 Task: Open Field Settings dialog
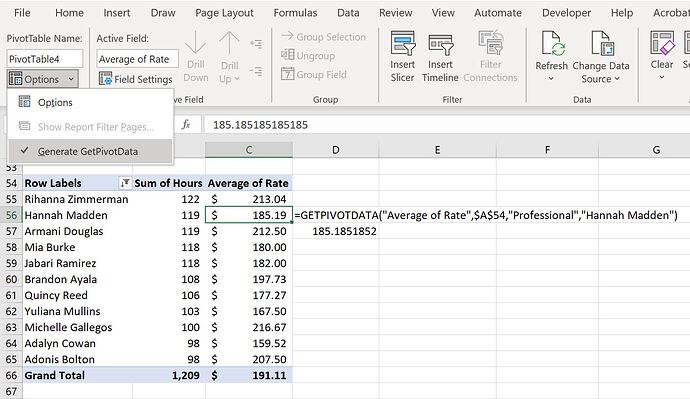pyautogui.click(x=136, y=79)
